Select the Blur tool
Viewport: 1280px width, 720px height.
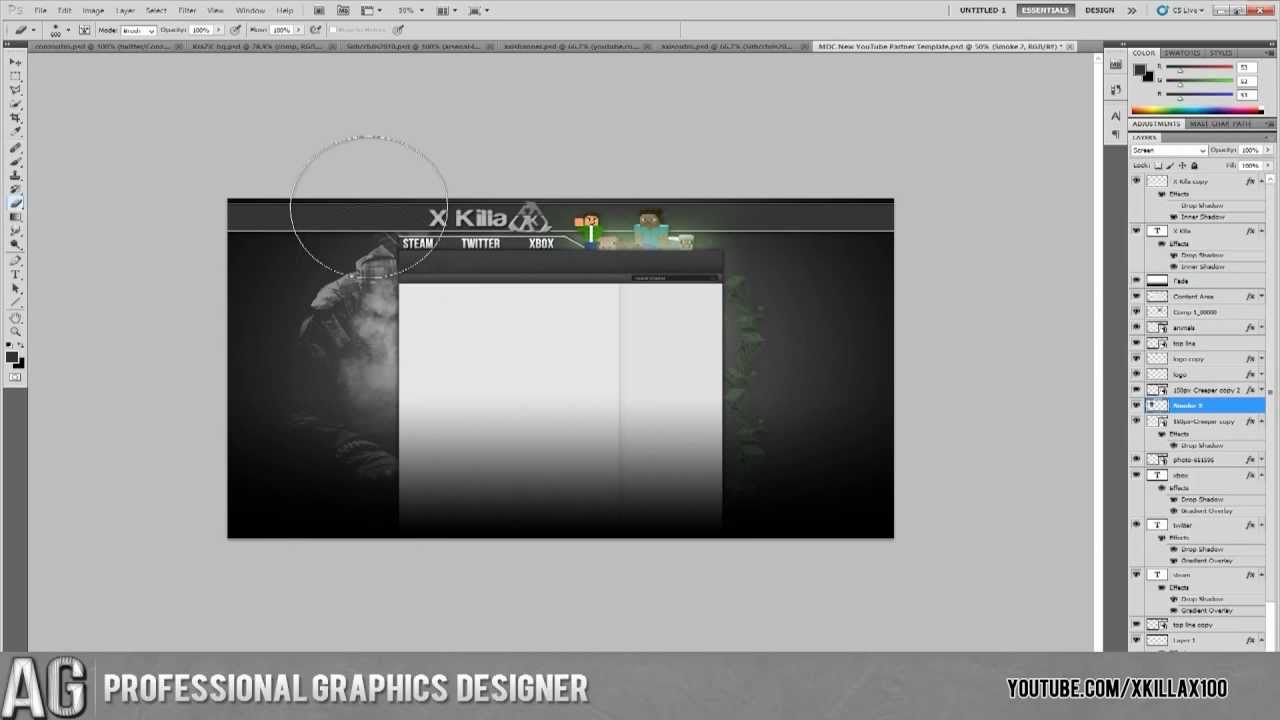pos(15,231)
